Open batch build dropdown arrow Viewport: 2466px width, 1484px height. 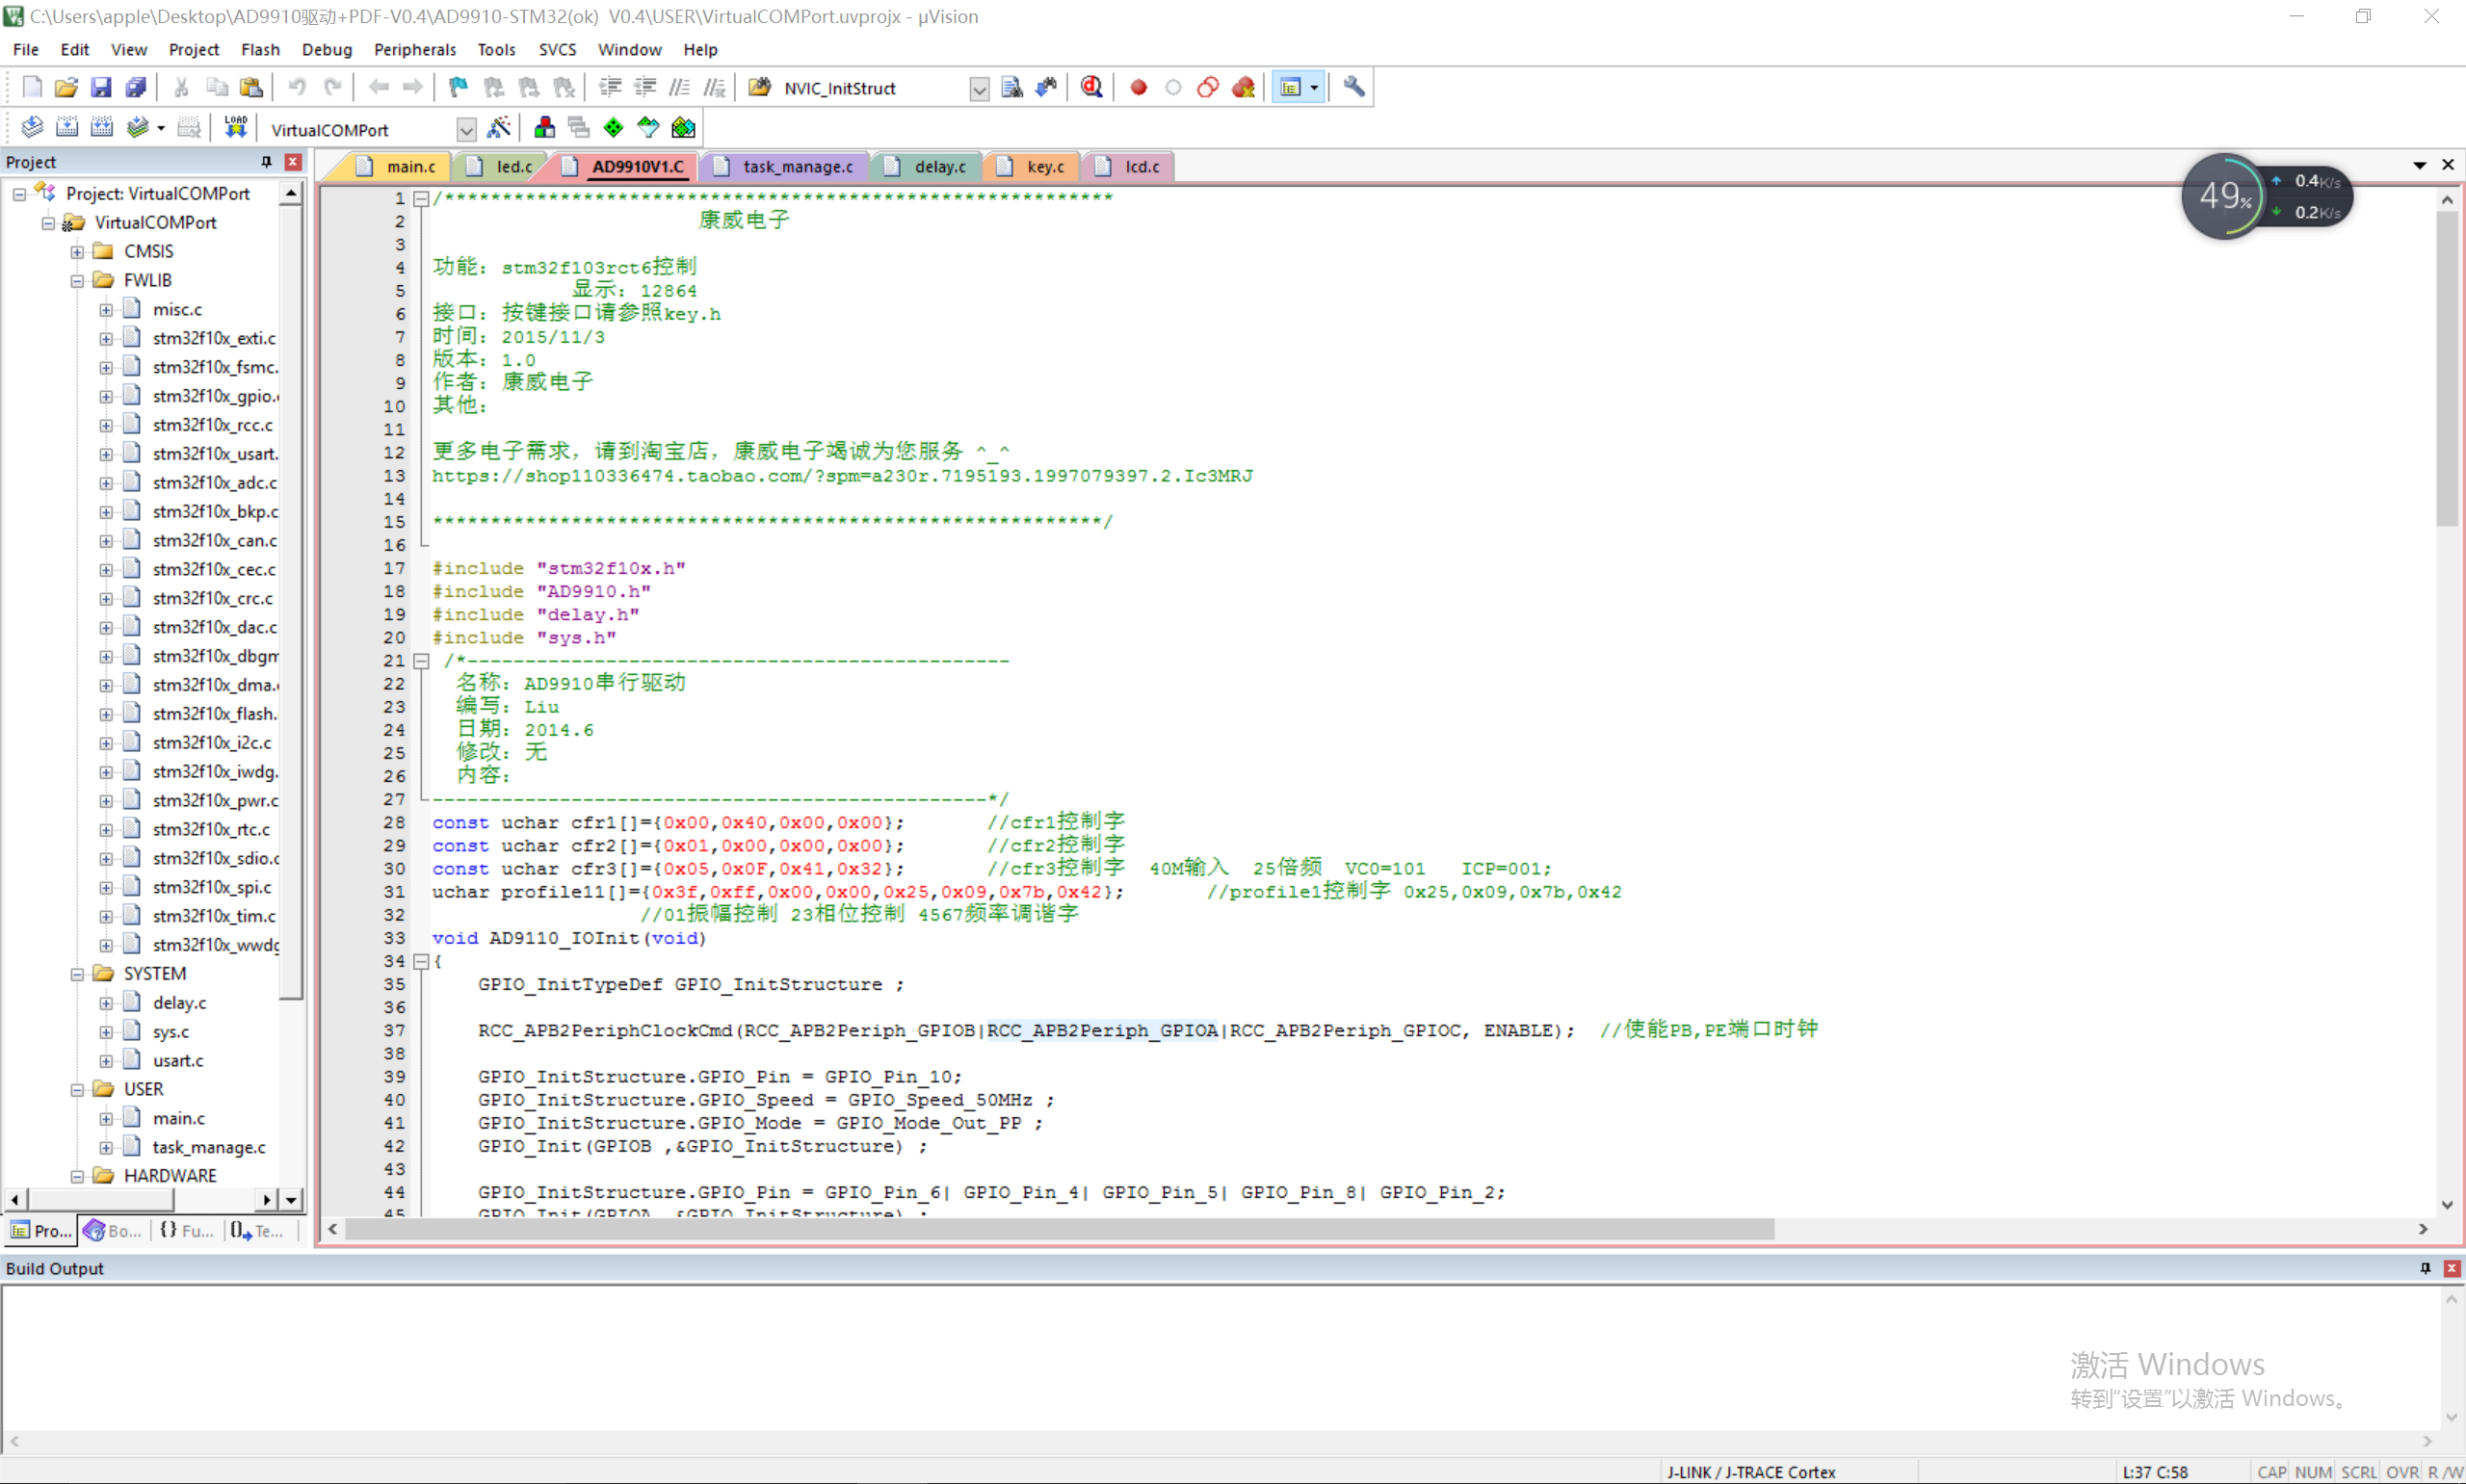[160, 128]
